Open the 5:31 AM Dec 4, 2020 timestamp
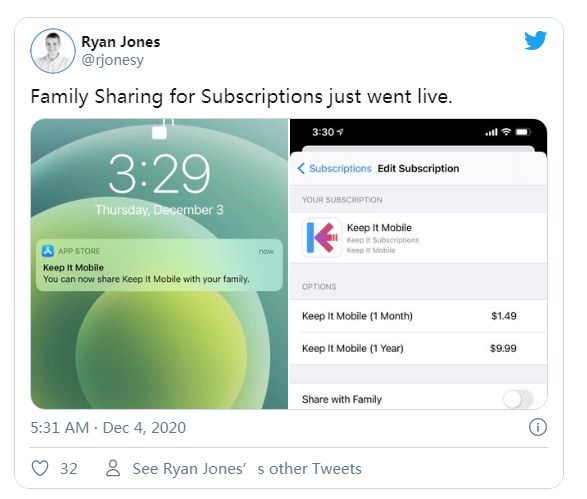The width and height of the screenshot is (587, 499). [x=108, y=428]
